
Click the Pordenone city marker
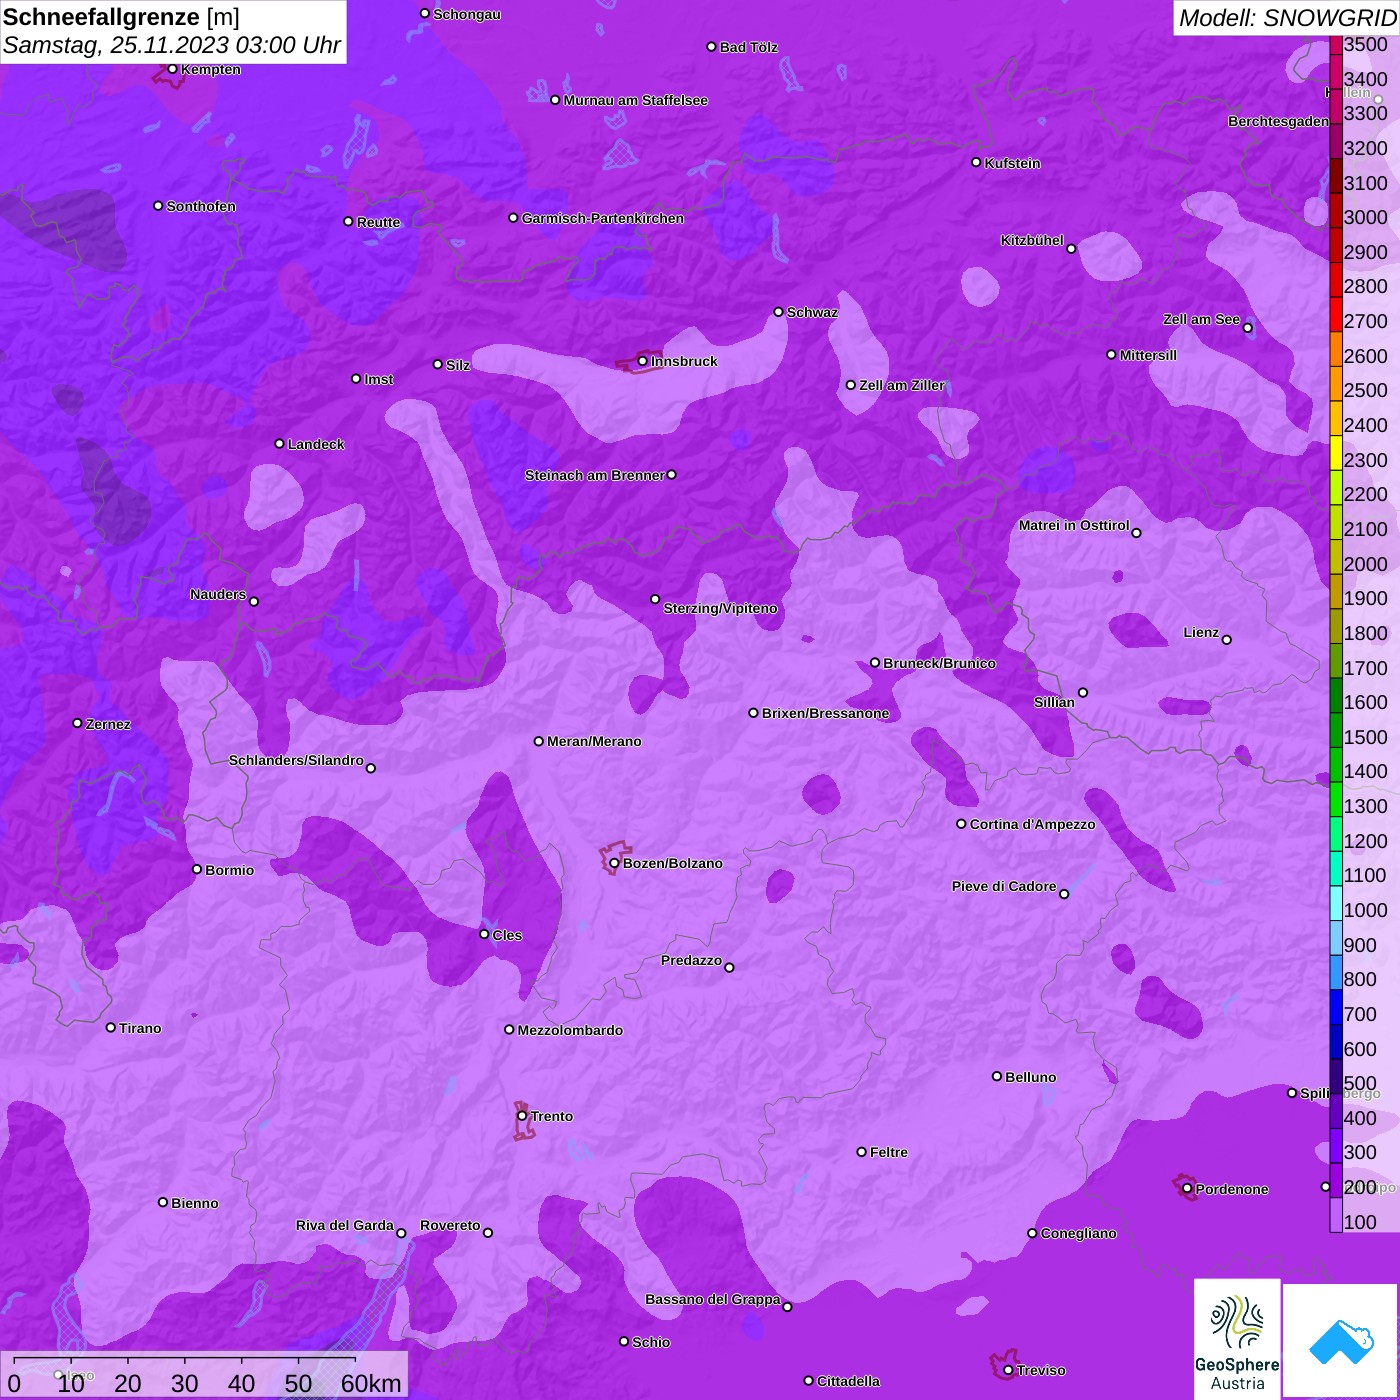1187,1189
